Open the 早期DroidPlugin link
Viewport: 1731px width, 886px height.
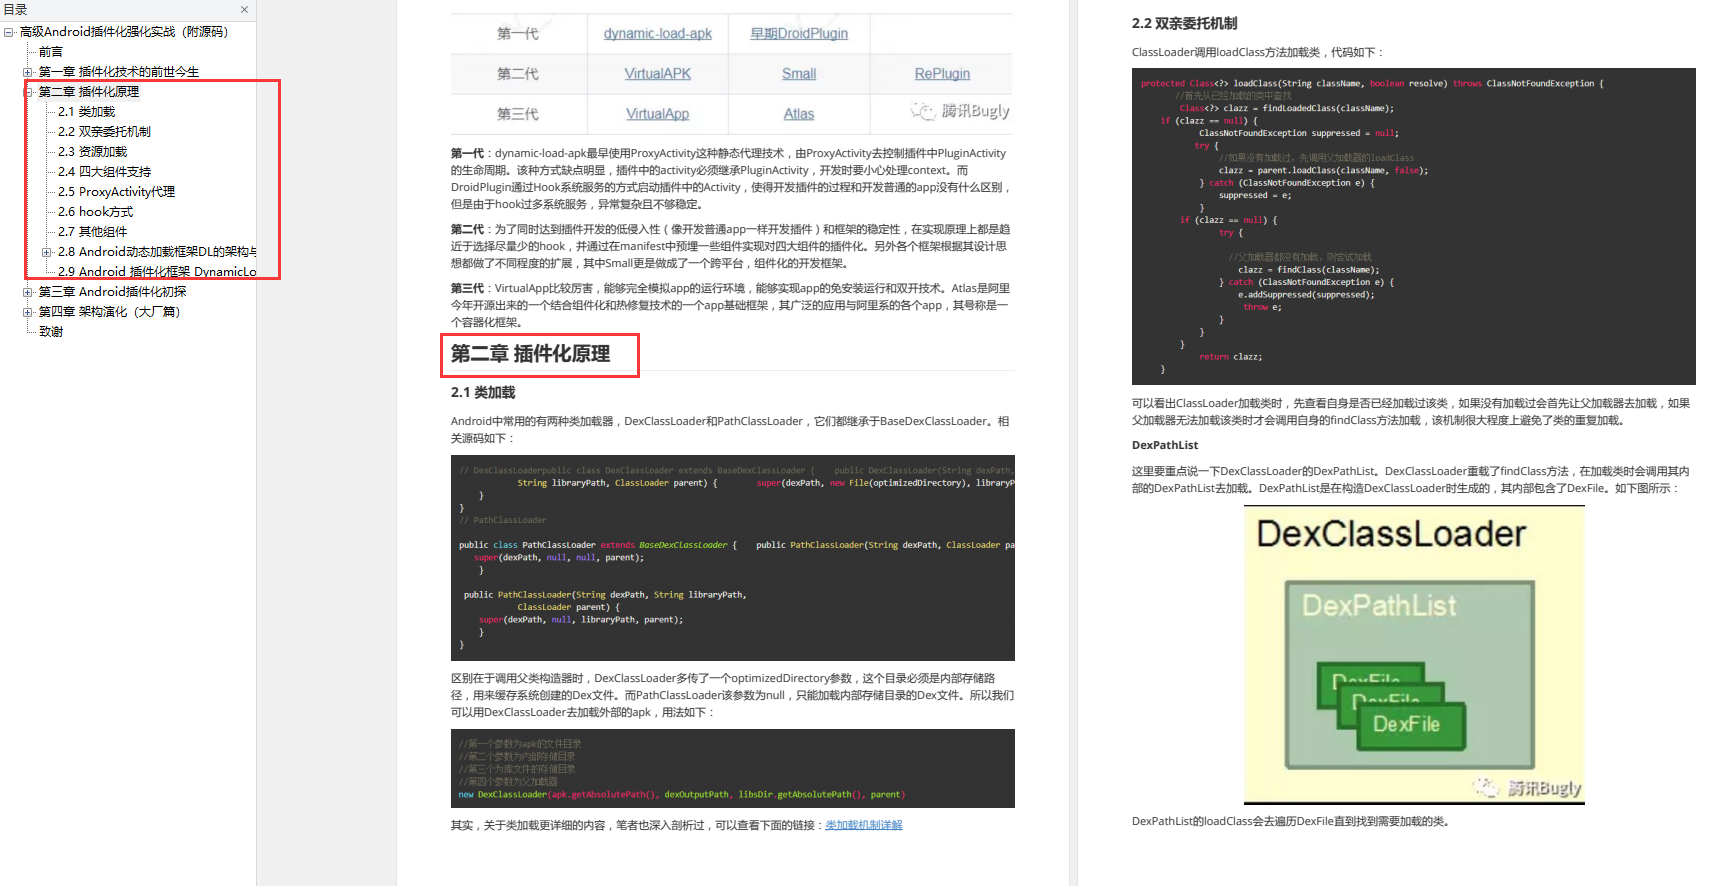coord(799,34)
